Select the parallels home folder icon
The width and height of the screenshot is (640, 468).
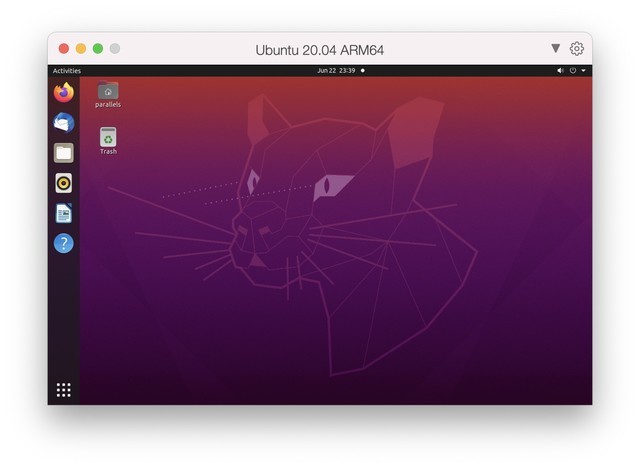point(108,95)
